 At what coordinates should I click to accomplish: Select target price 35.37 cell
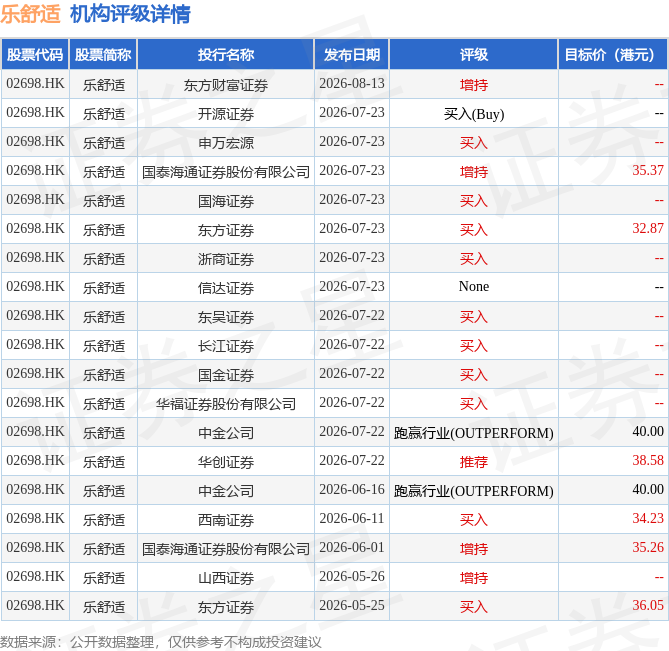(x=613, y=171)
